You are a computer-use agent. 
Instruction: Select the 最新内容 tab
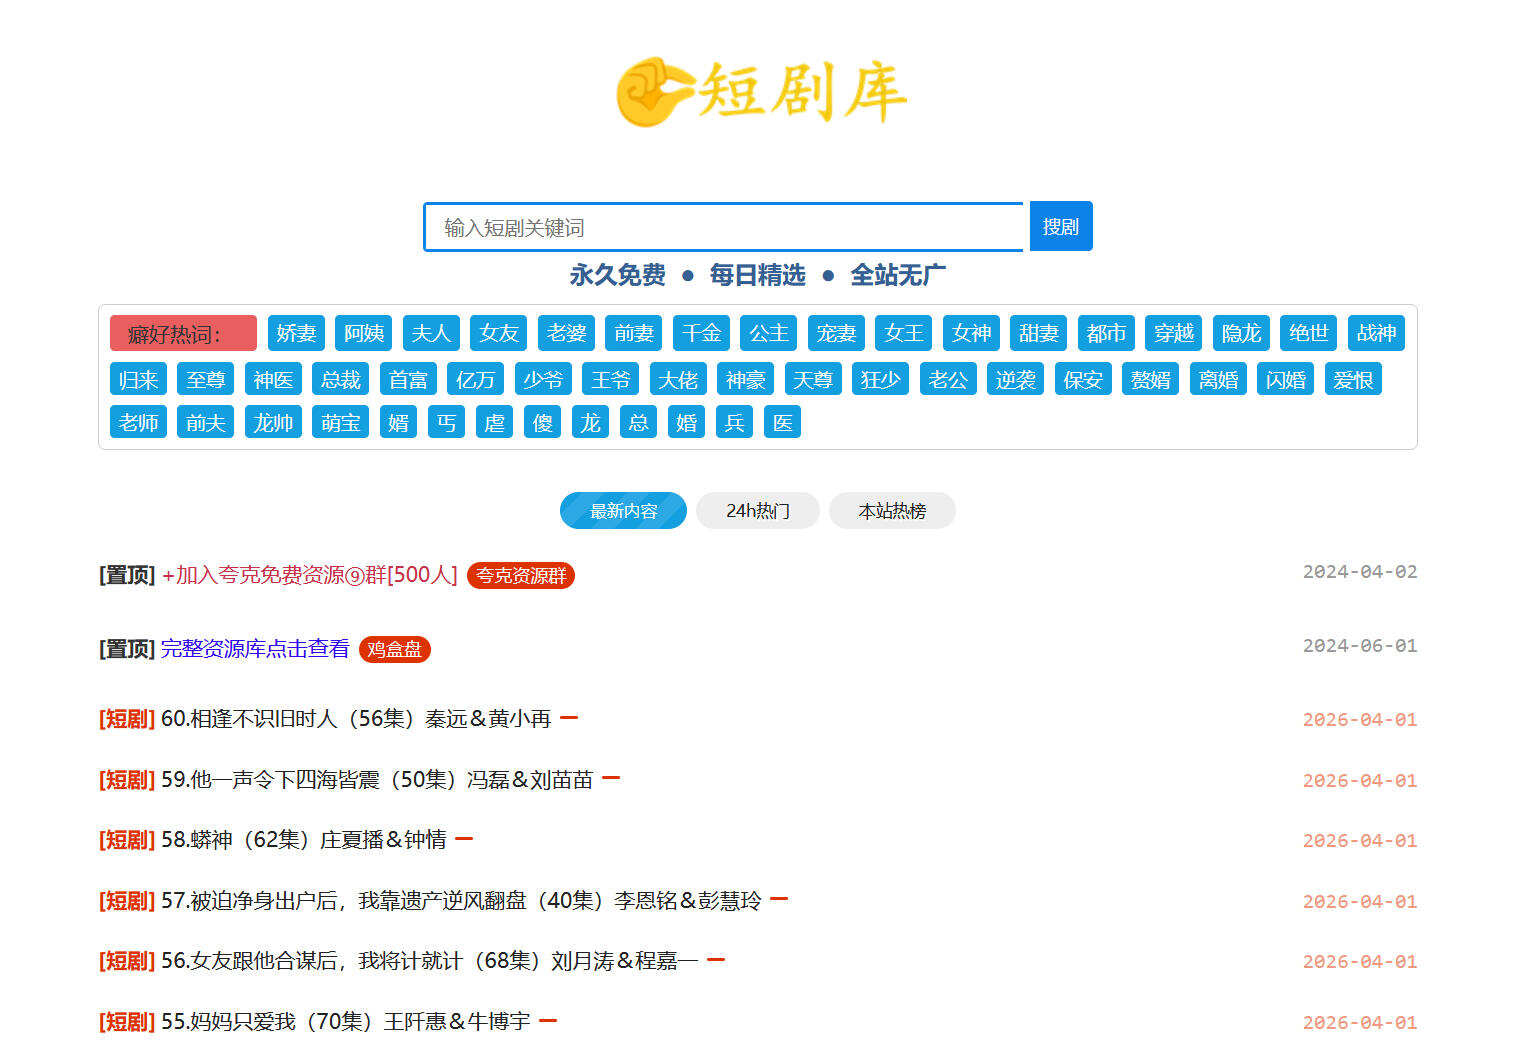pyautogui.click(x=623, y=511)
